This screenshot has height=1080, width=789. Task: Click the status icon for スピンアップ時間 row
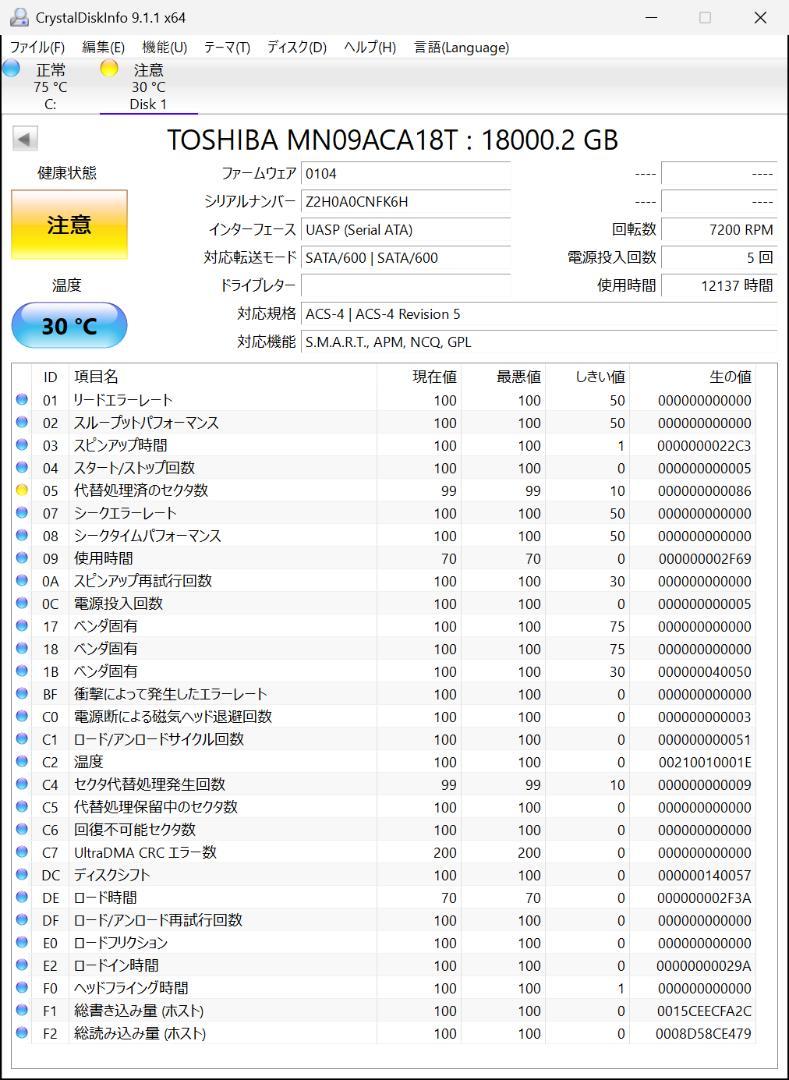(x=22, y=445)
